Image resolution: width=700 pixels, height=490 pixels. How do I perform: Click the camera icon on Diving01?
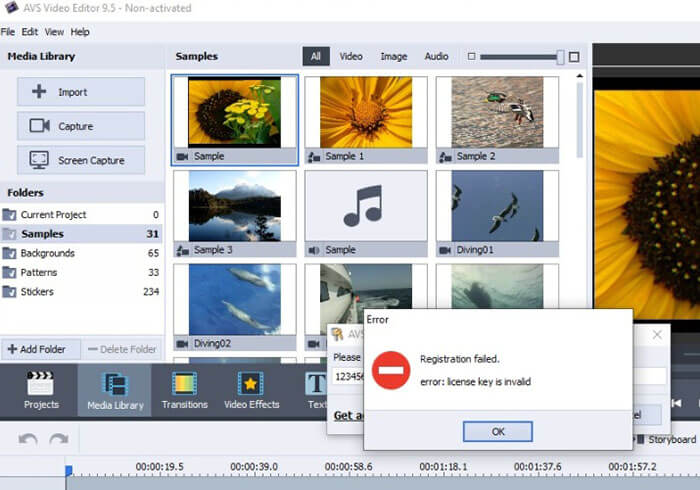(445, 250)
